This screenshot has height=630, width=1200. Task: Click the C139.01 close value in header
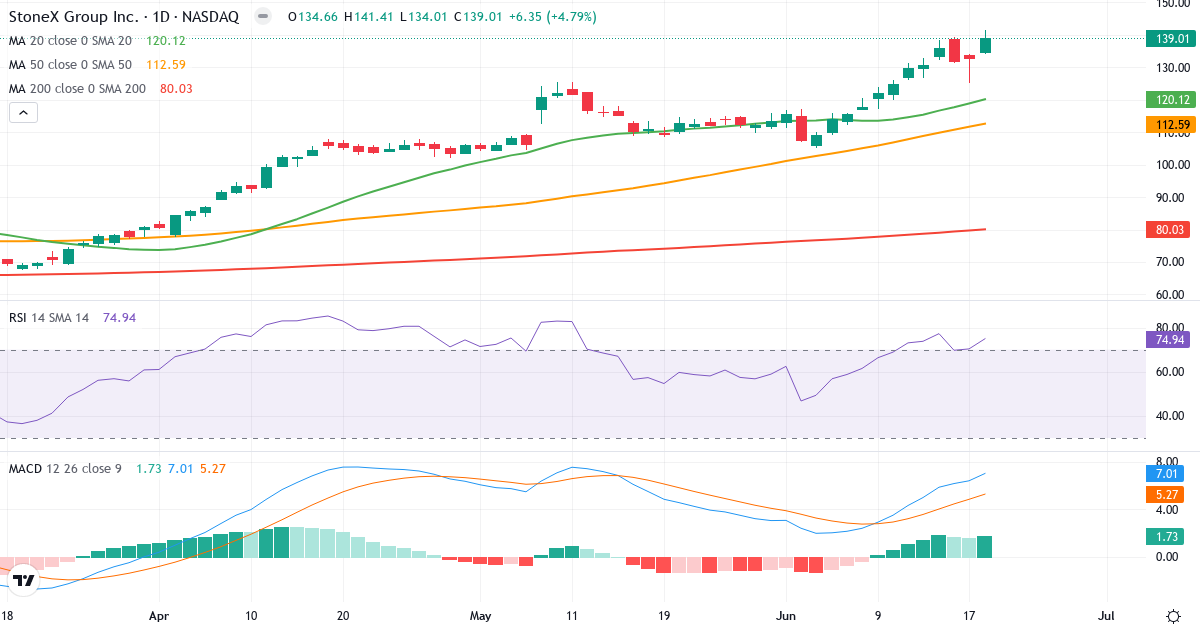477,17
